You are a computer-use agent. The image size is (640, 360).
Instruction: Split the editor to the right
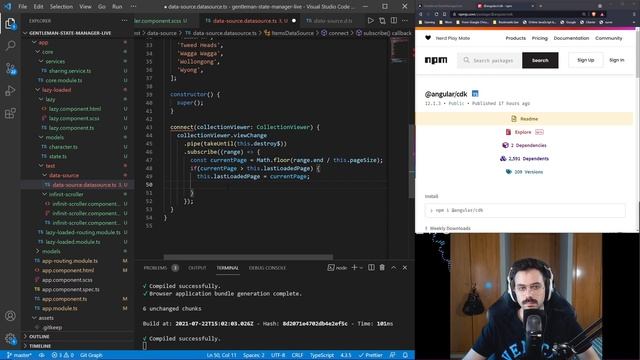point(393,20)
